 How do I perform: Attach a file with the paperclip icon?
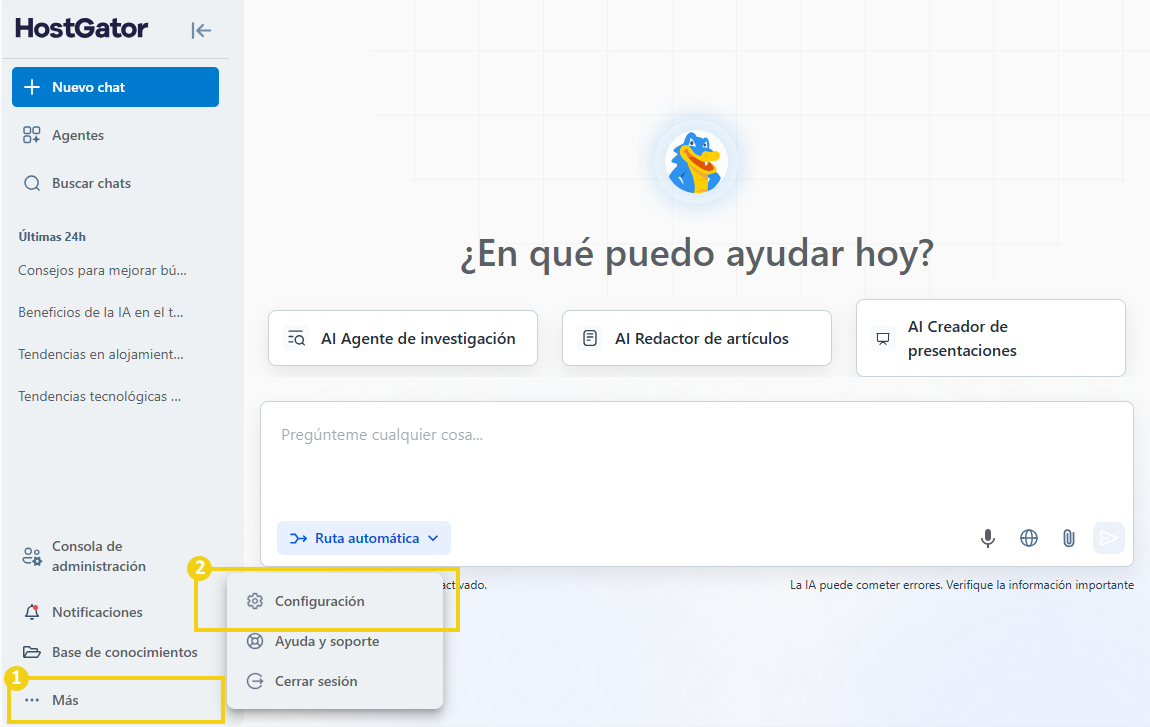pos(1069,538)
